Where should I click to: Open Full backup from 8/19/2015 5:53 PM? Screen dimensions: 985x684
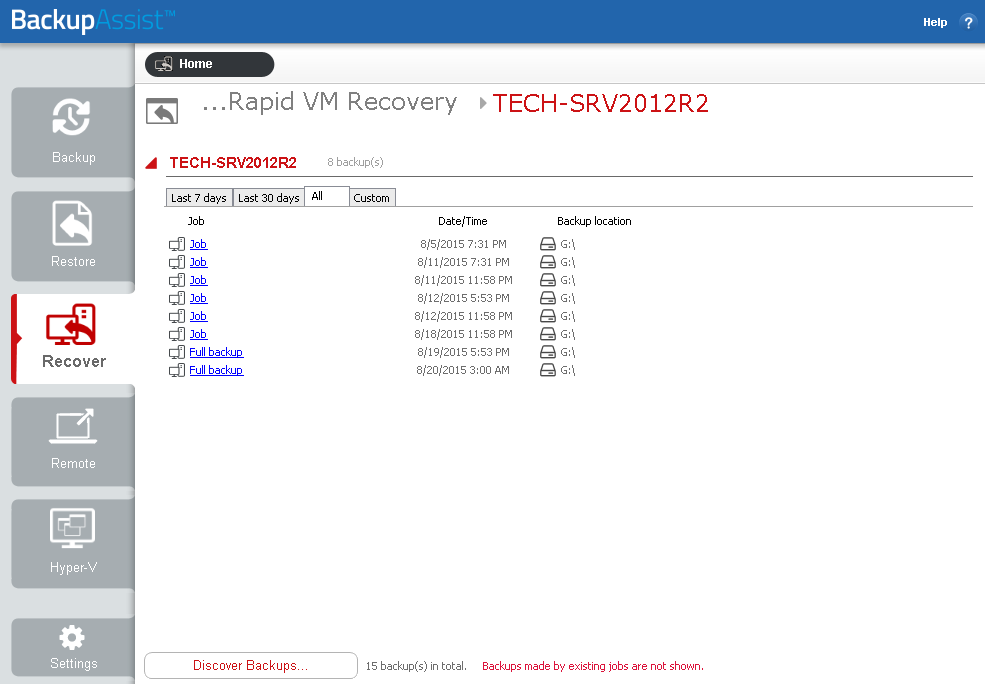(x=216, y=352)
